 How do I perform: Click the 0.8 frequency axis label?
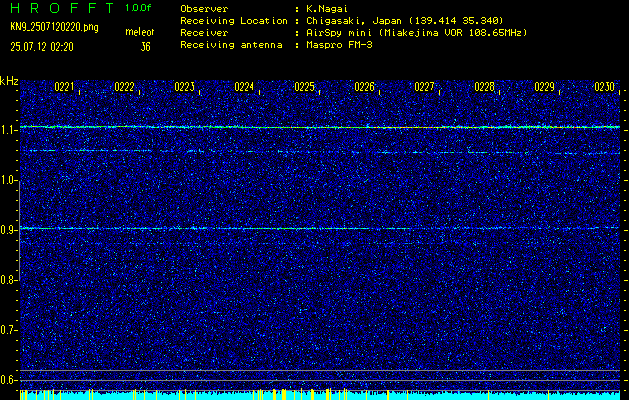(7, 280)
